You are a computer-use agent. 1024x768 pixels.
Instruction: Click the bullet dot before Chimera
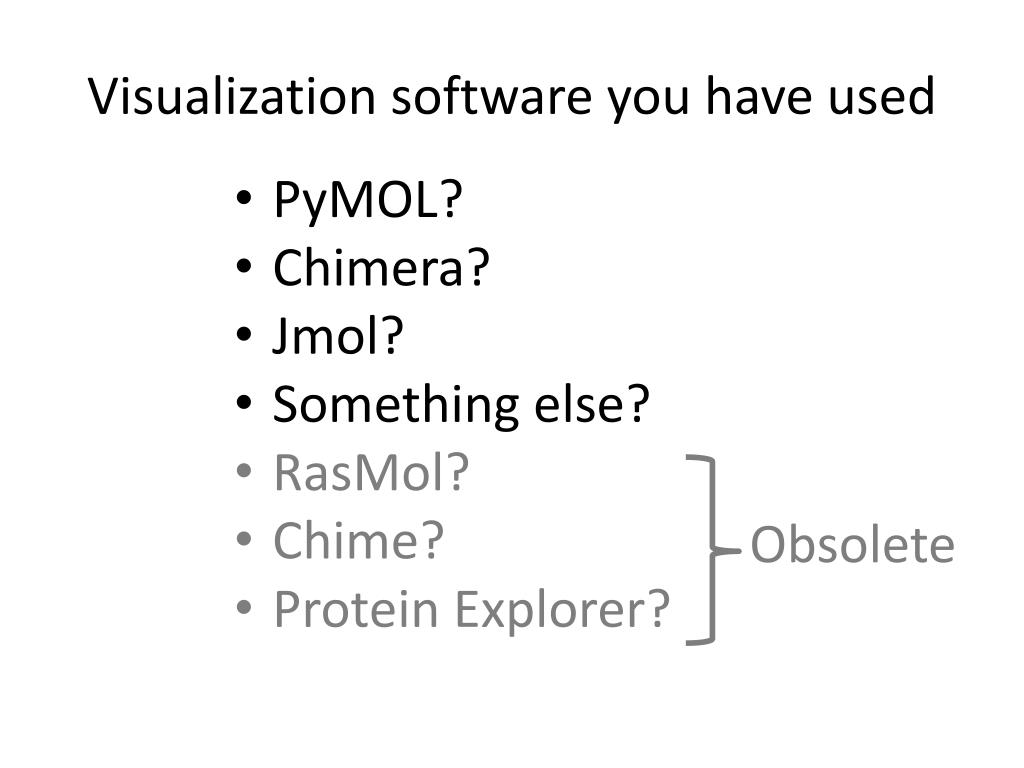[244, 266]
